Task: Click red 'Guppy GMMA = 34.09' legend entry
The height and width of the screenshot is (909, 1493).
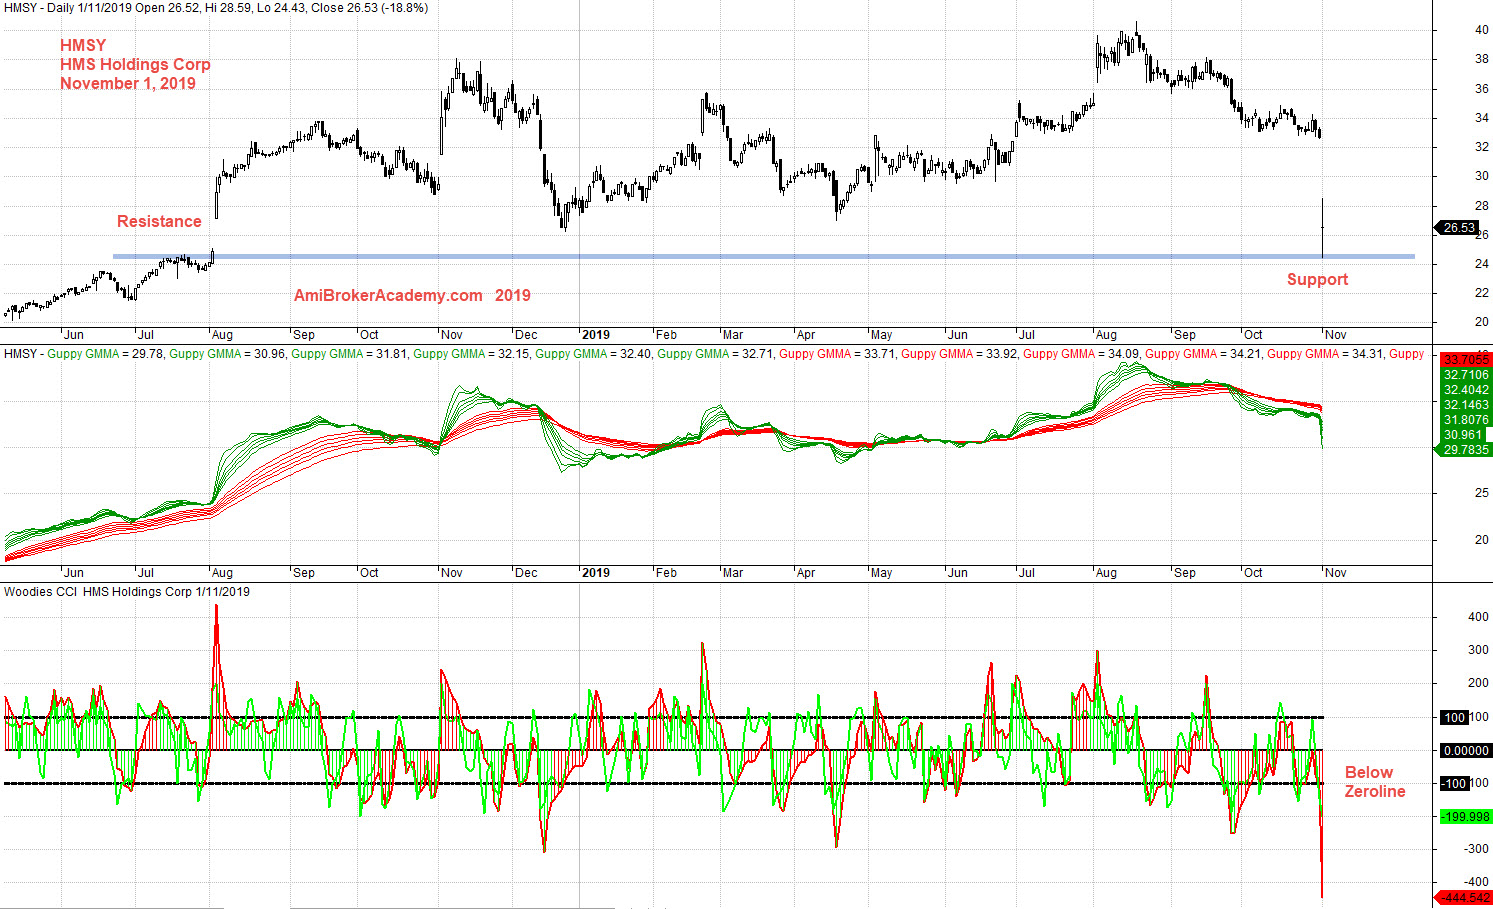Action: tap(1081, 354)
